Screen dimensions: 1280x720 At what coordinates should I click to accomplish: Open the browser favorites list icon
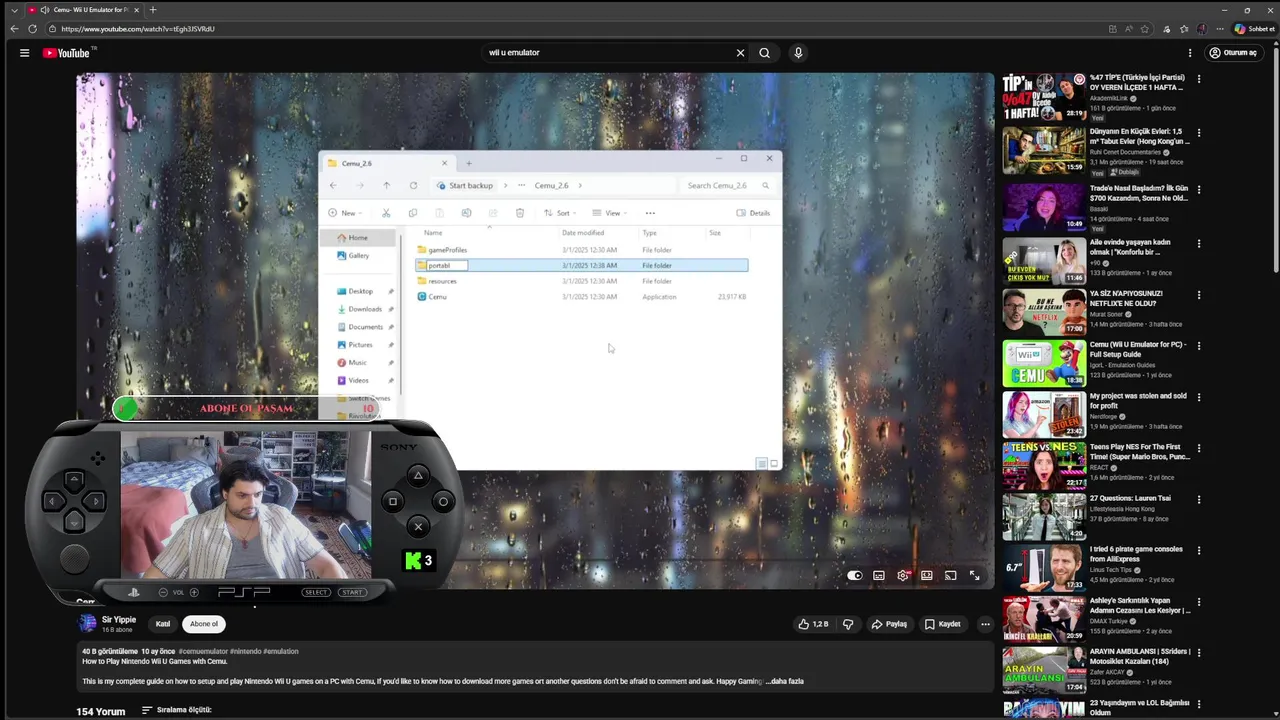tap(1184, 29)
